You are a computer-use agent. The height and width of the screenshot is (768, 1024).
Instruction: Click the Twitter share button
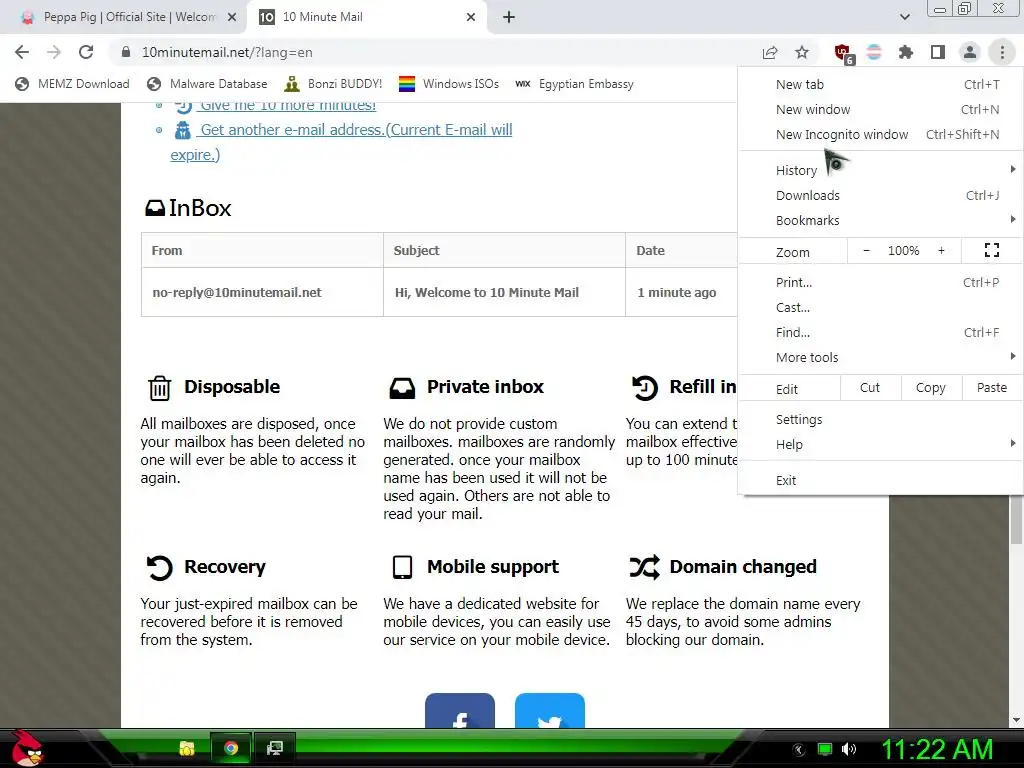click(x=549, y=711)
